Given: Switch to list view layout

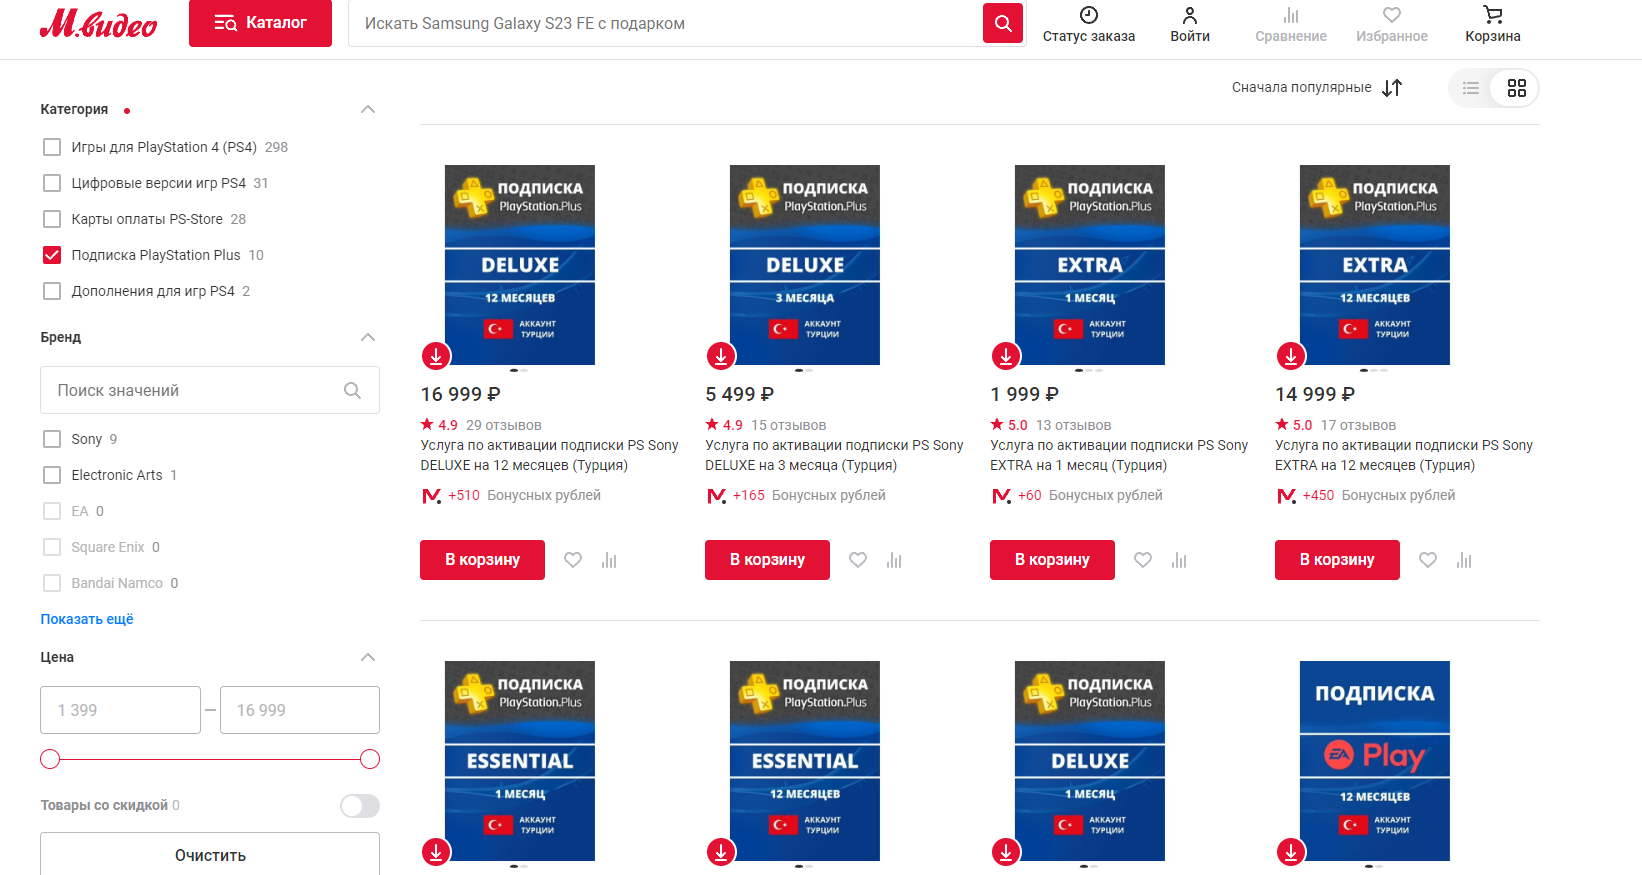Looking at the screenshot, I should coord(1470,88).
